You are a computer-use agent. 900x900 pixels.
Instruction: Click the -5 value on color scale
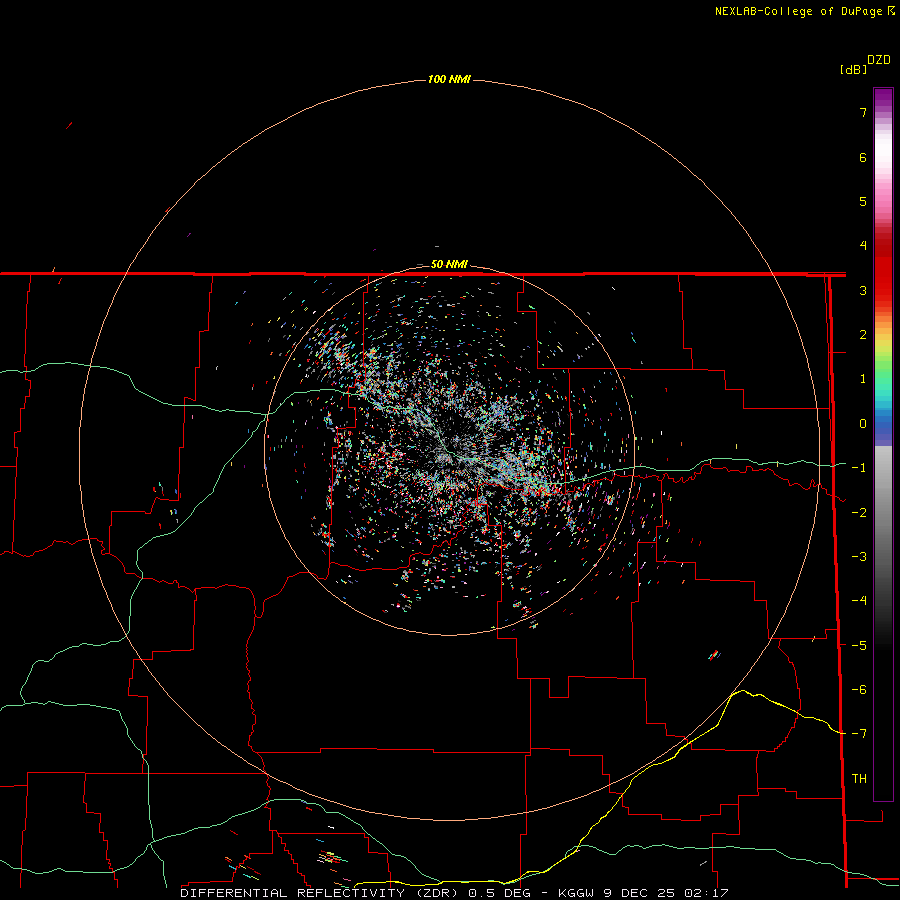point(859,646)
